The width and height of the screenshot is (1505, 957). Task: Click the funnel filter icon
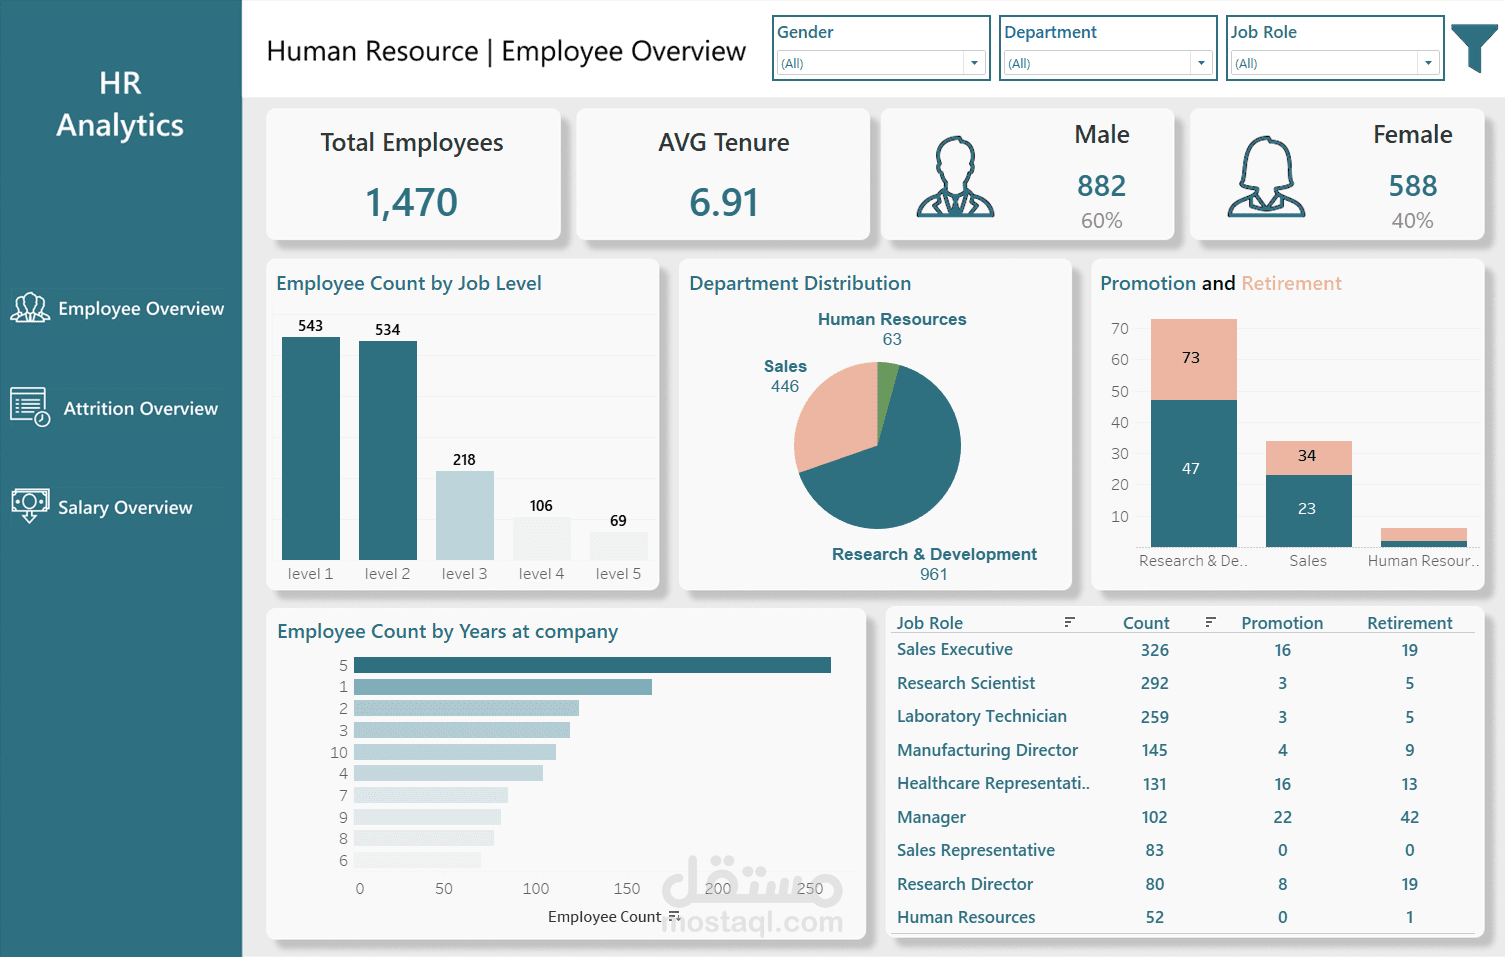tap(1474, 48)
